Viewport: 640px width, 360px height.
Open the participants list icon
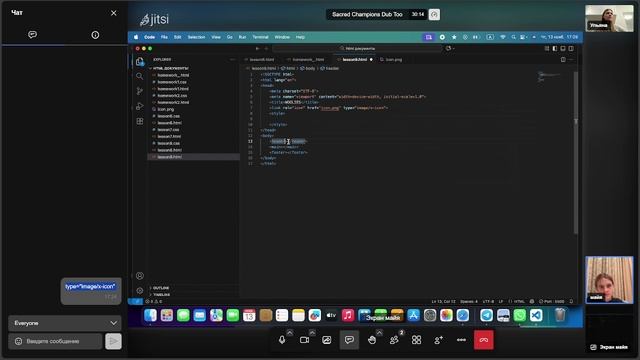394,340
